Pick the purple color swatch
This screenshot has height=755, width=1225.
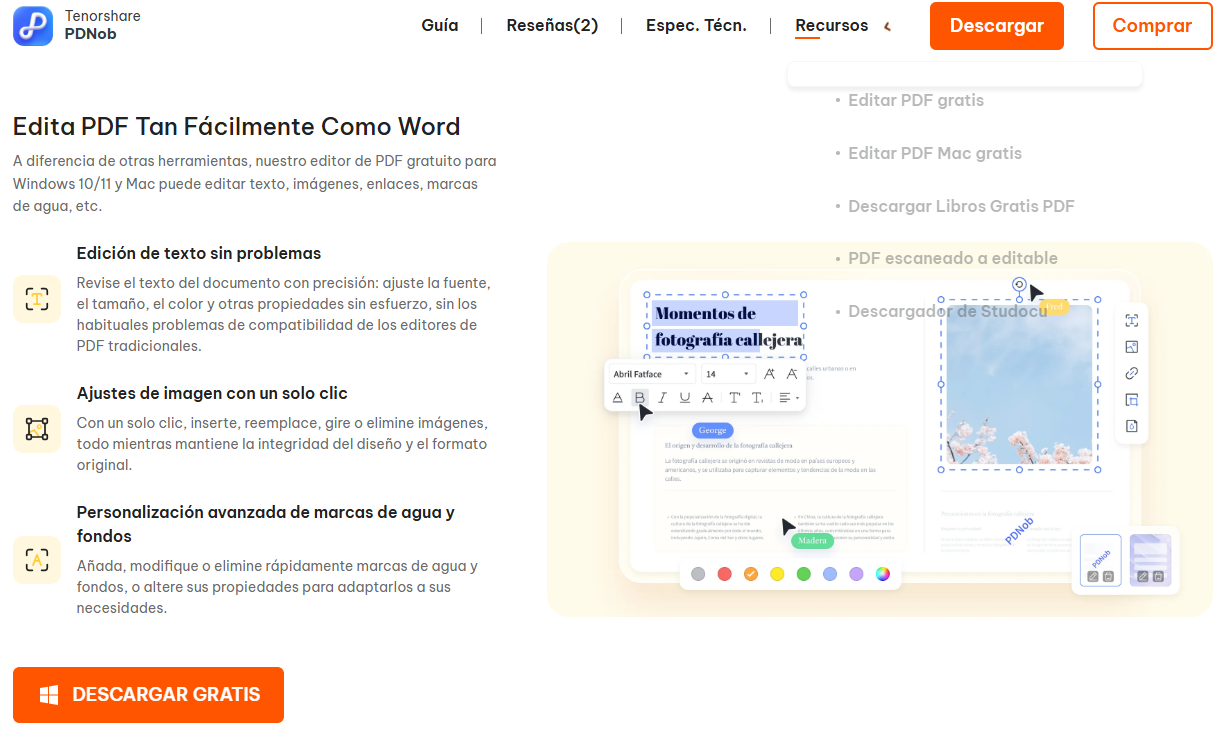856,574
